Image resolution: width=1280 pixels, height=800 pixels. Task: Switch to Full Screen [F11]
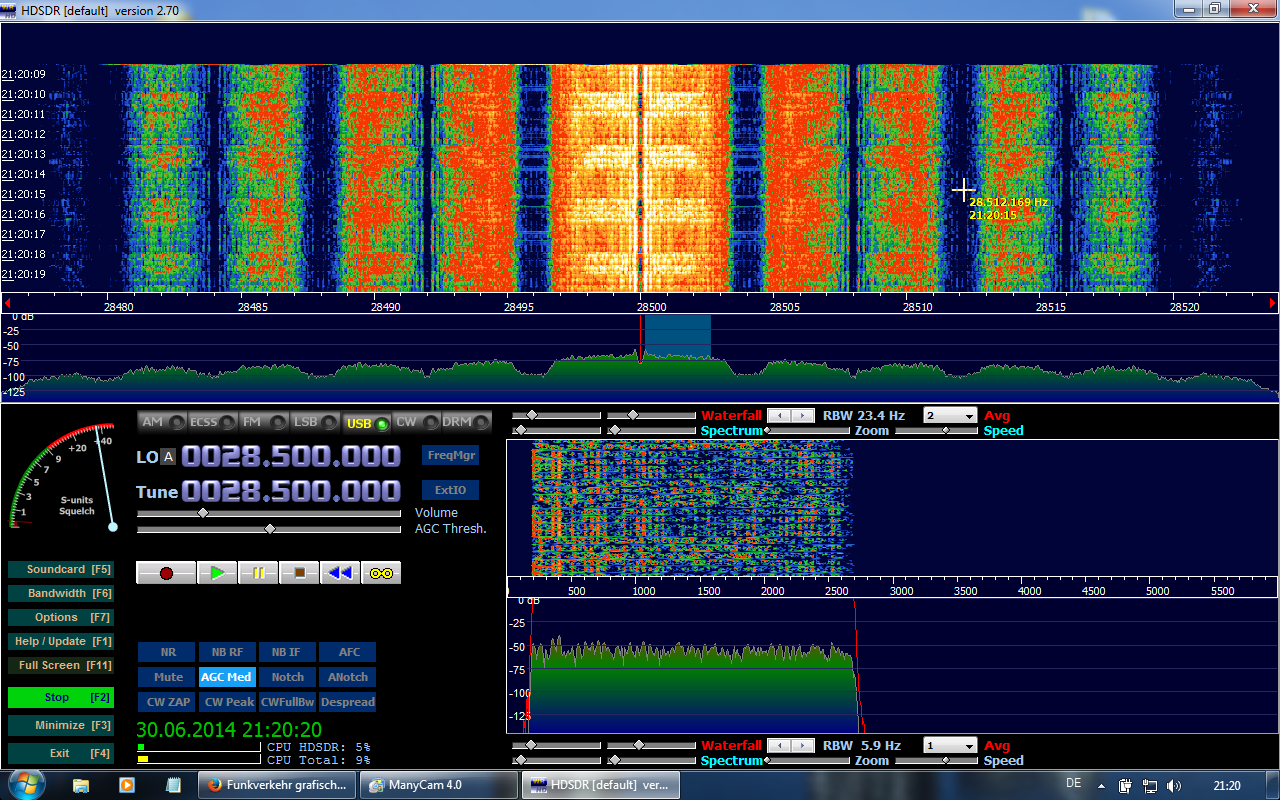click(x=60, y=665)
